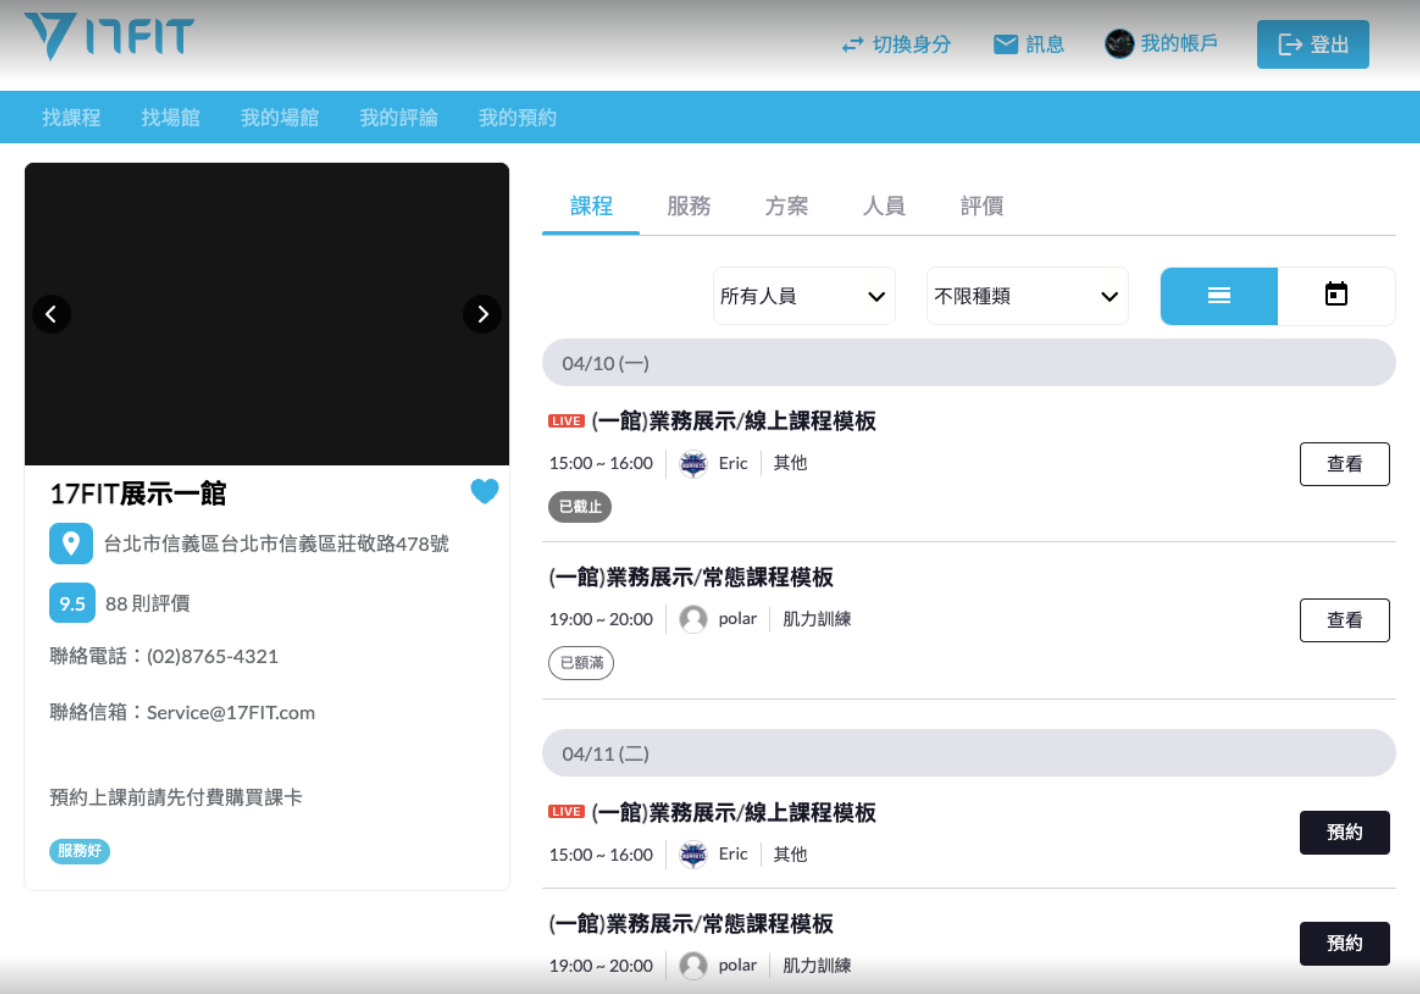Click 預約 for the 04/11 線上課程模板 class
This screenshot has width=1420, height=994.
1344,832
